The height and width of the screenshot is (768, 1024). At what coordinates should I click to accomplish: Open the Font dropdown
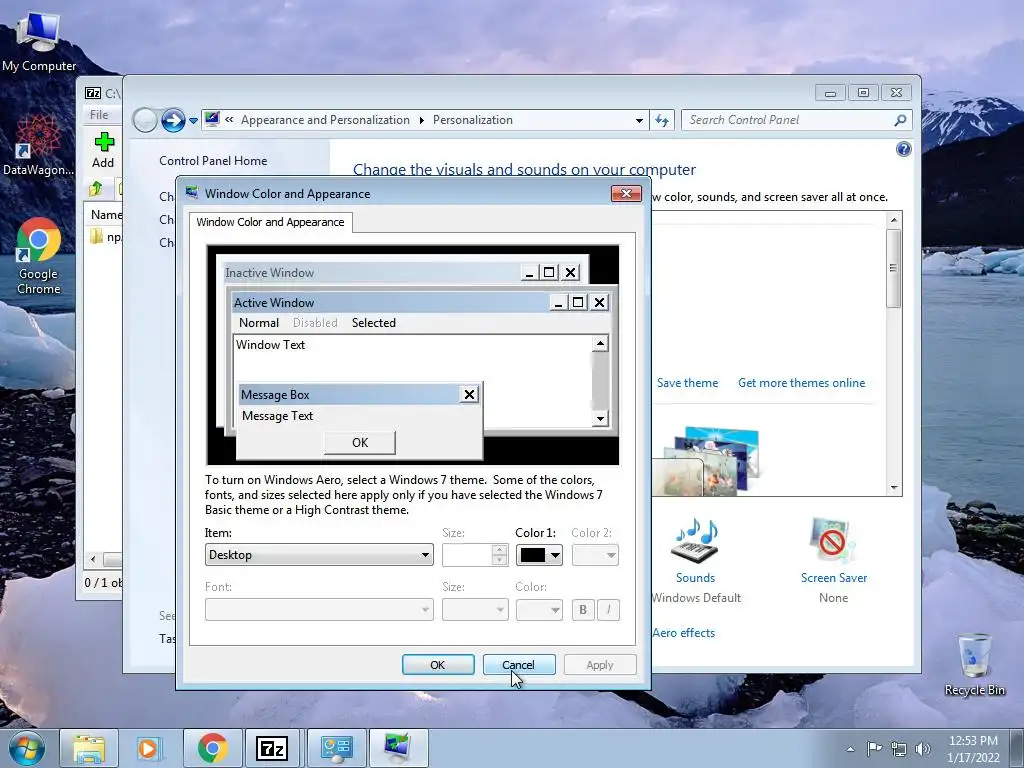pyautogui.click(x=319, y=610)
